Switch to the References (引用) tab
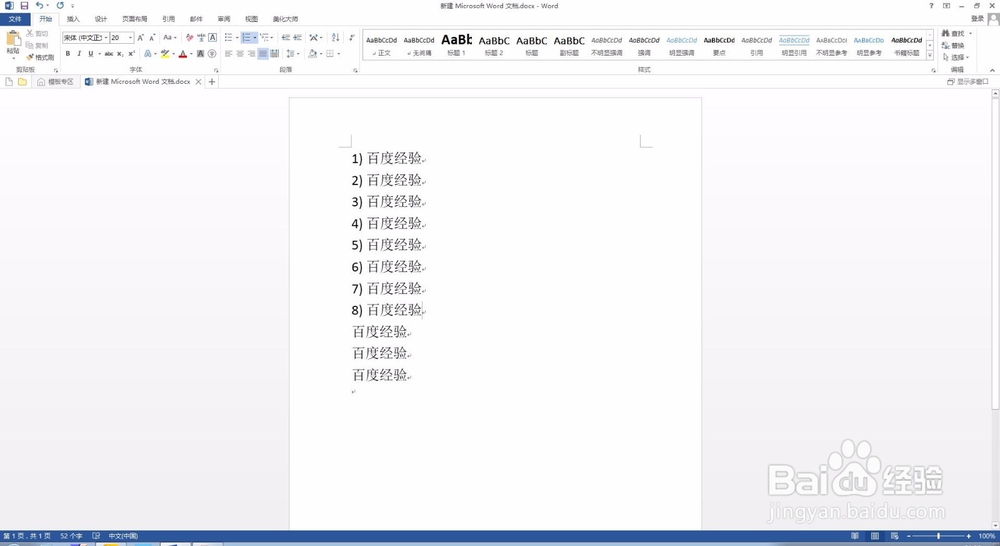1000x546 pixels. click(x=168, y=19)
